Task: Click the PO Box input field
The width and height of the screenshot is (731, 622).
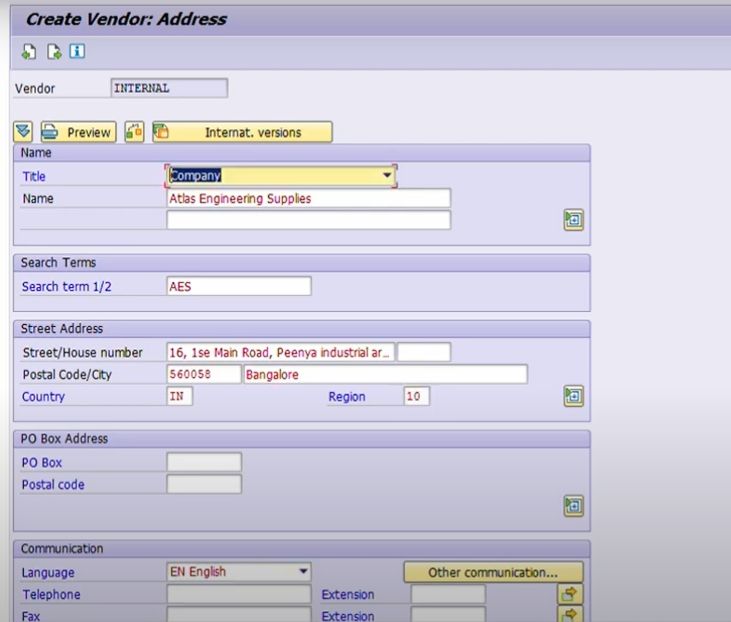Action: pyautogui.click(x=204, y=462)
